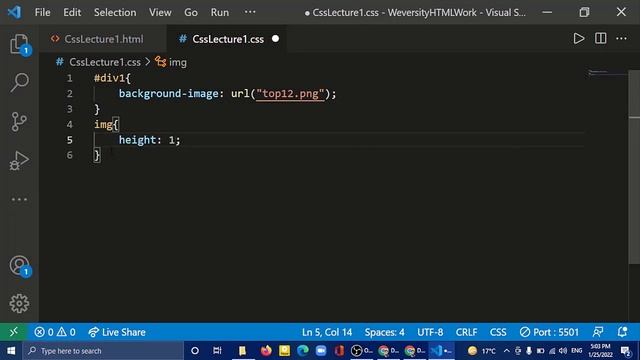
Task: Click the Windows taskbar search box
Action: point(103,351)
